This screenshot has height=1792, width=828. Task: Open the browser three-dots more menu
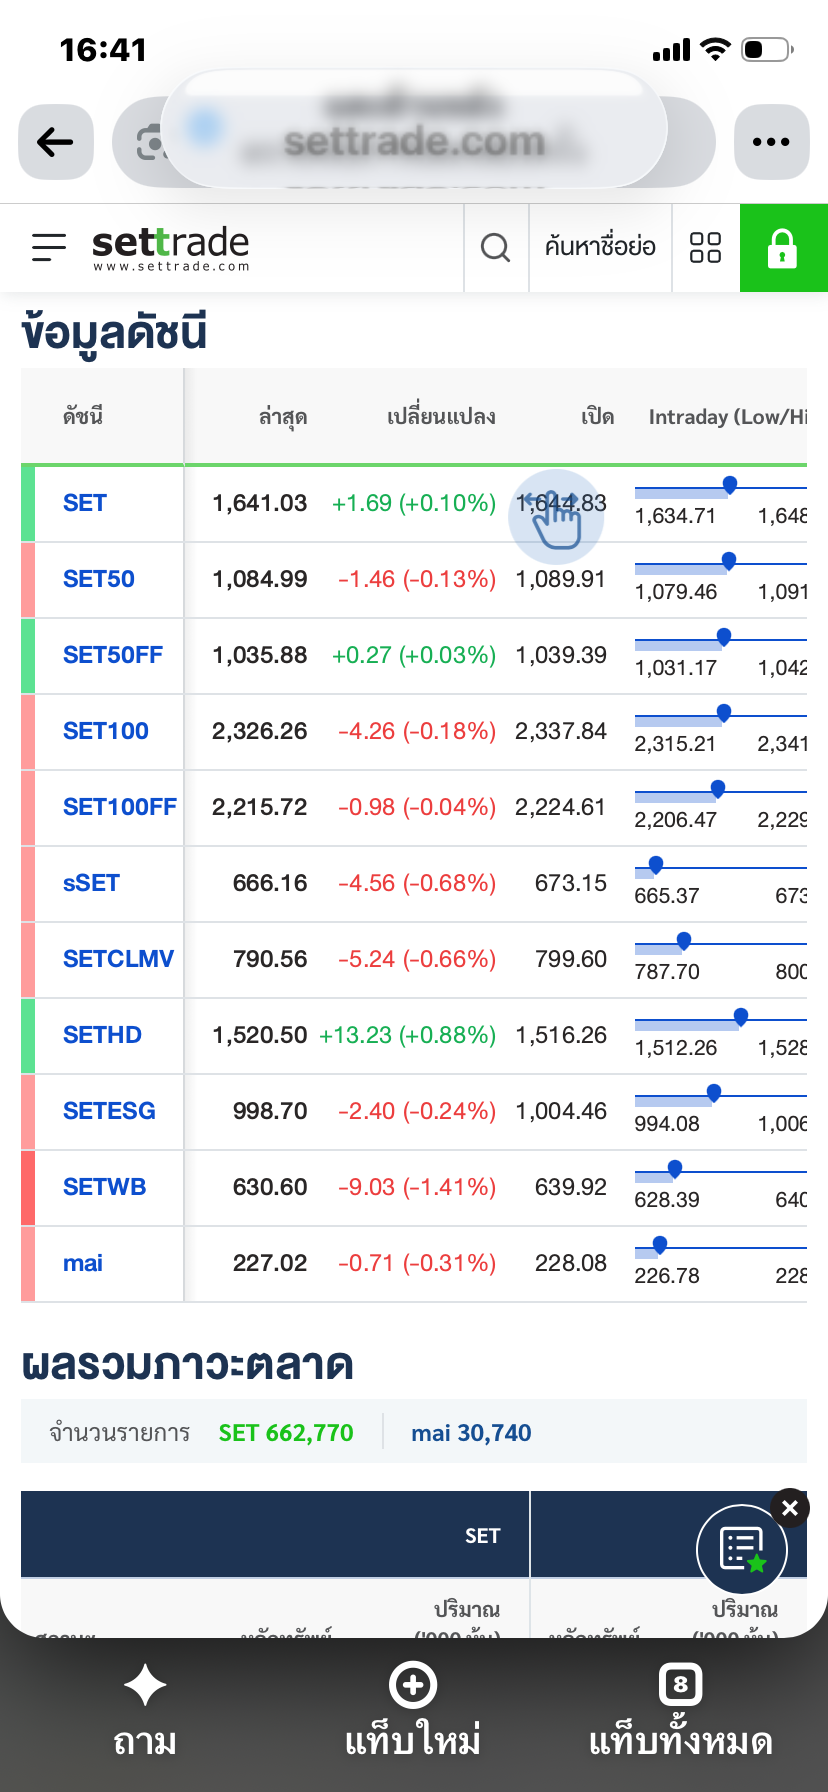pos(771,142)
